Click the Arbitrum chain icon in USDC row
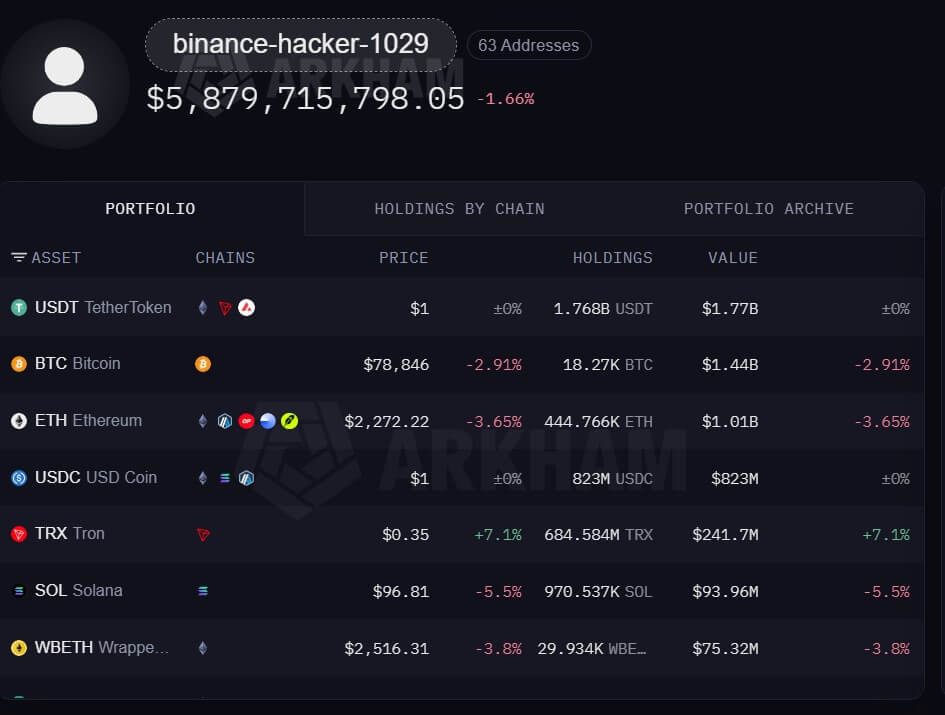The height and width of the screenshot is (715, 945). click(x=246, y=478)
